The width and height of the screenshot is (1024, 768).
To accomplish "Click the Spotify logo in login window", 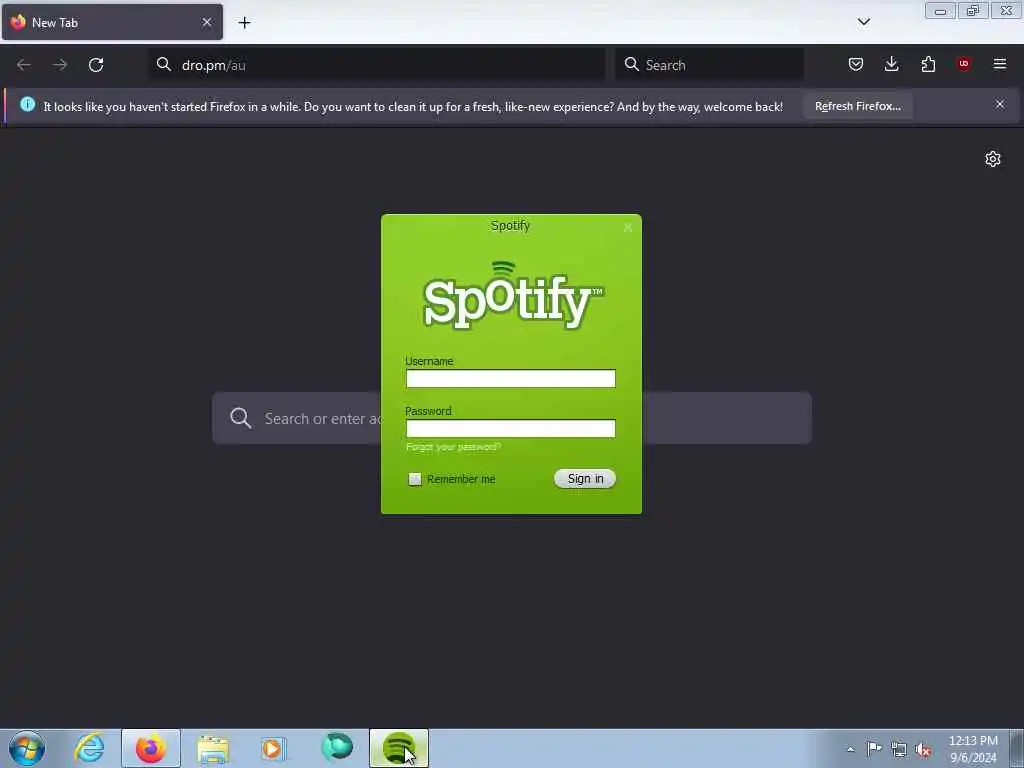I will 513,296.
